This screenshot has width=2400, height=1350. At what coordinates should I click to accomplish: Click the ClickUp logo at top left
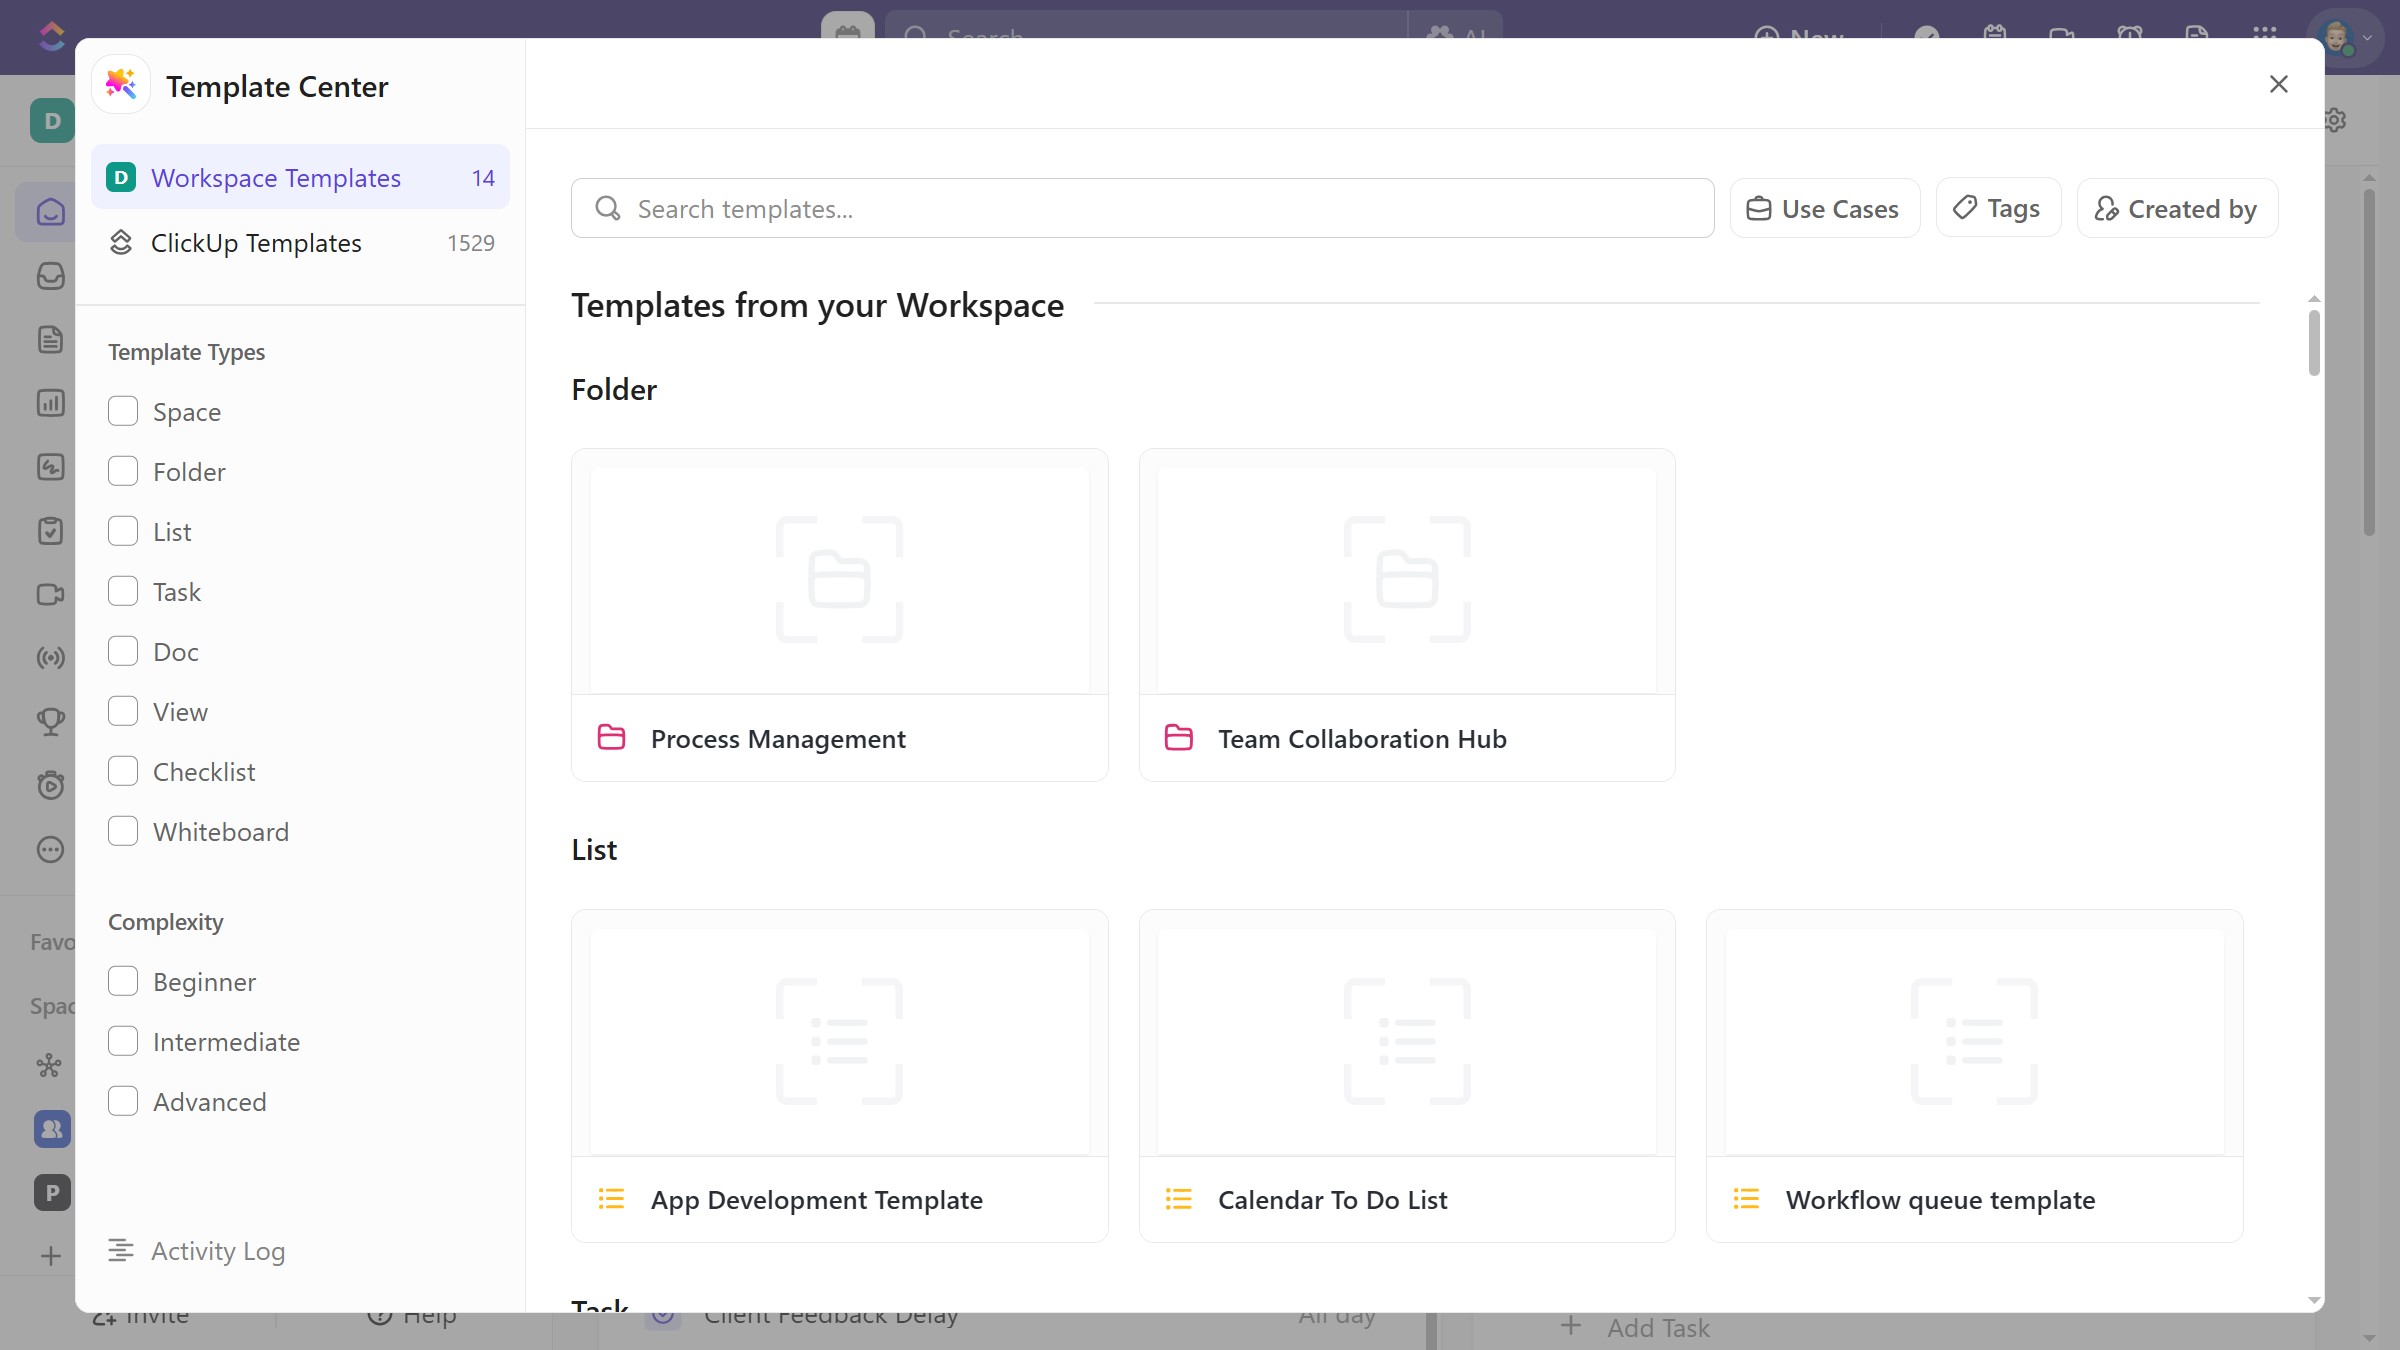click(51, 37)
